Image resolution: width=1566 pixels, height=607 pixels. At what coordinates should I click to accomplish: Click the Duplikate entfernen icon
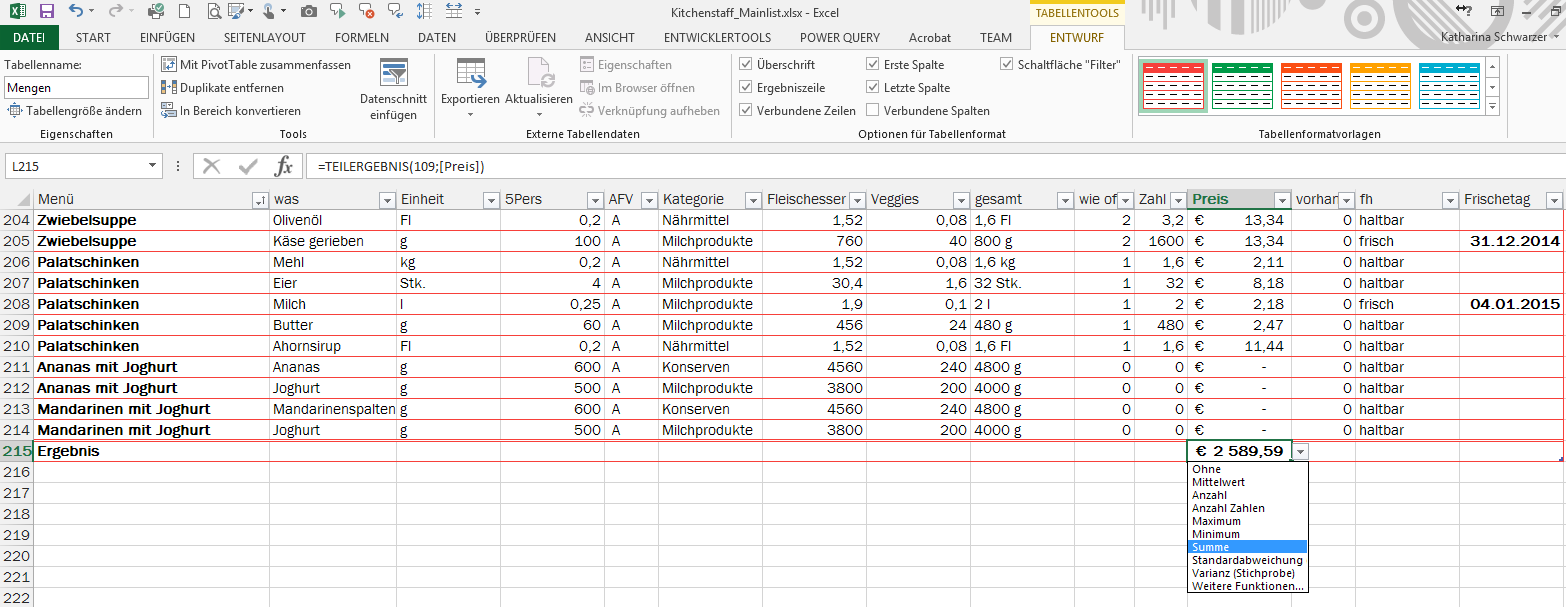[x=169, y=88]
